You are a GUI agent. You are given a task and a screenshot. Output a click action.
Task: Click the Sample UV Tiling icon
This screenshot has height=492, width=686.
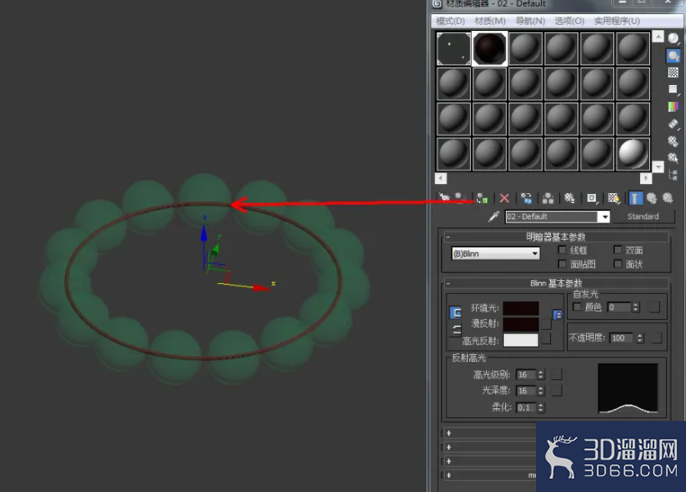(x=673, y=89)
